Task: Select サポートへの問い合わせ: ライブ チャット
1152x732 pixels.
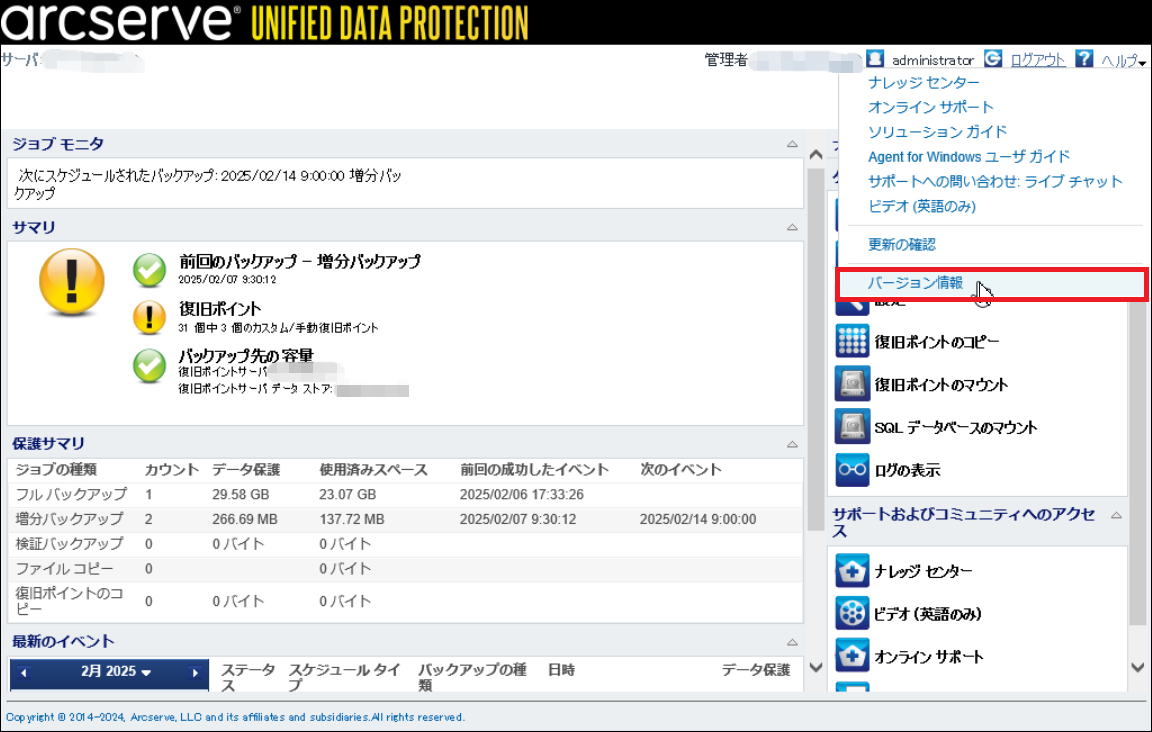Action: click(995, 182)
